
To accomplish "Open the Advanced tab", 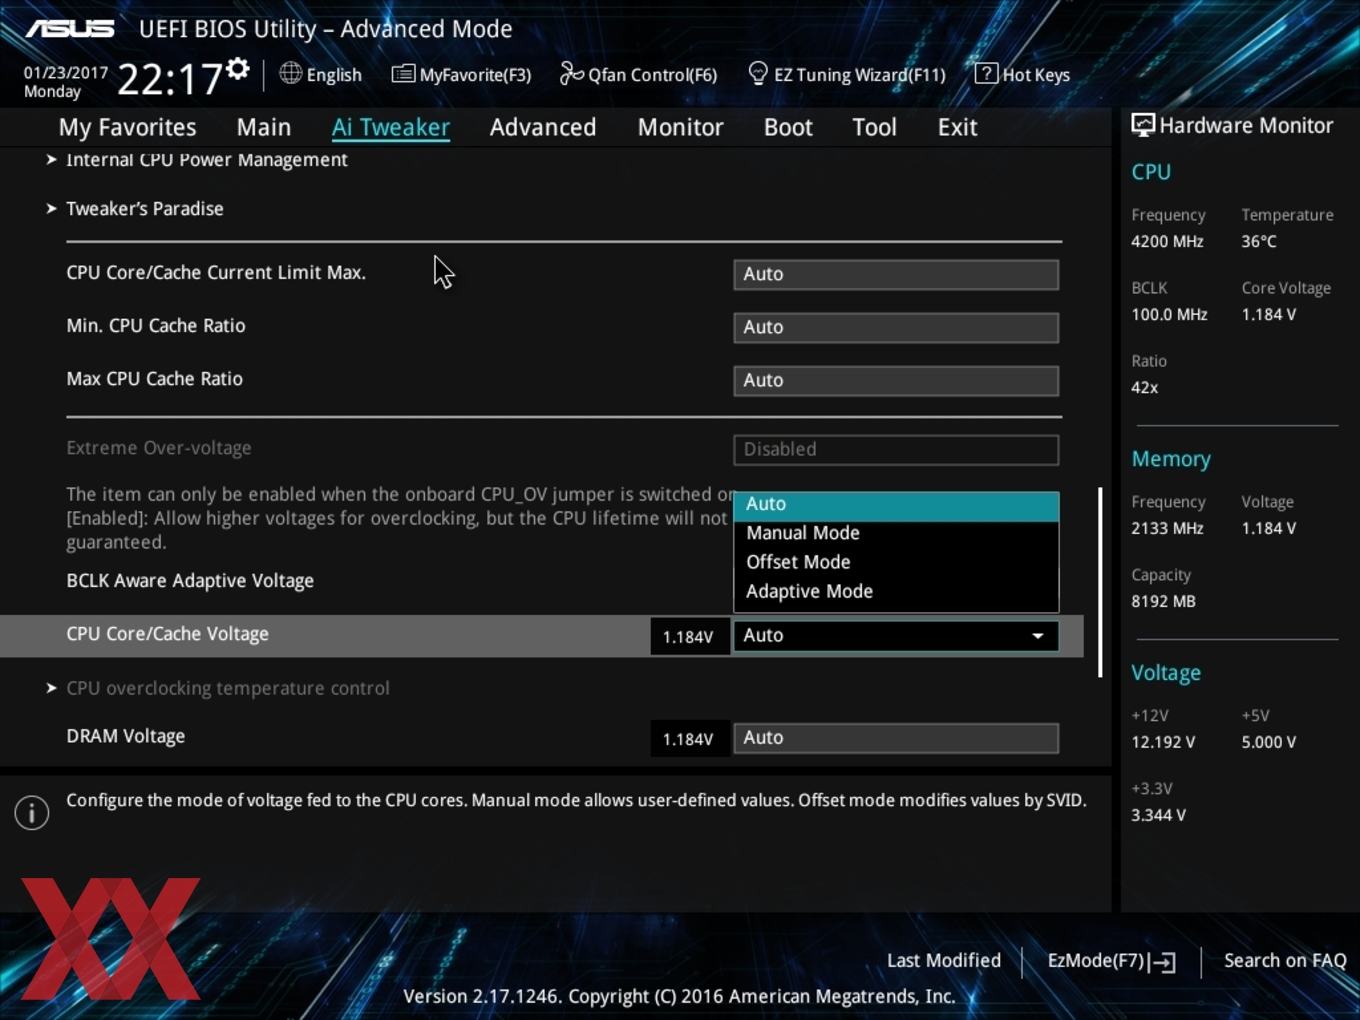I will 543,127.
